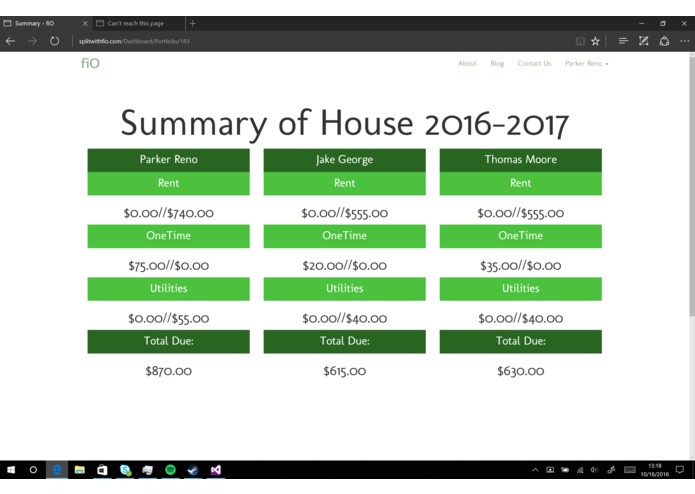This screenshot has width=695, height=494.
Task: Click Total Due bar under Thomas Moore
Action: click(x=520, y=342)
